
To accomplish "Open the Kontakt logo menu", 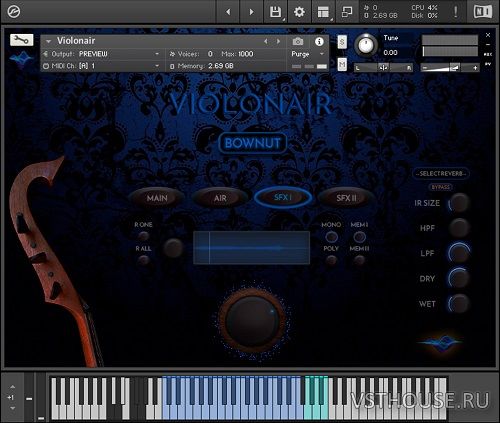I will tap(14, 12).
